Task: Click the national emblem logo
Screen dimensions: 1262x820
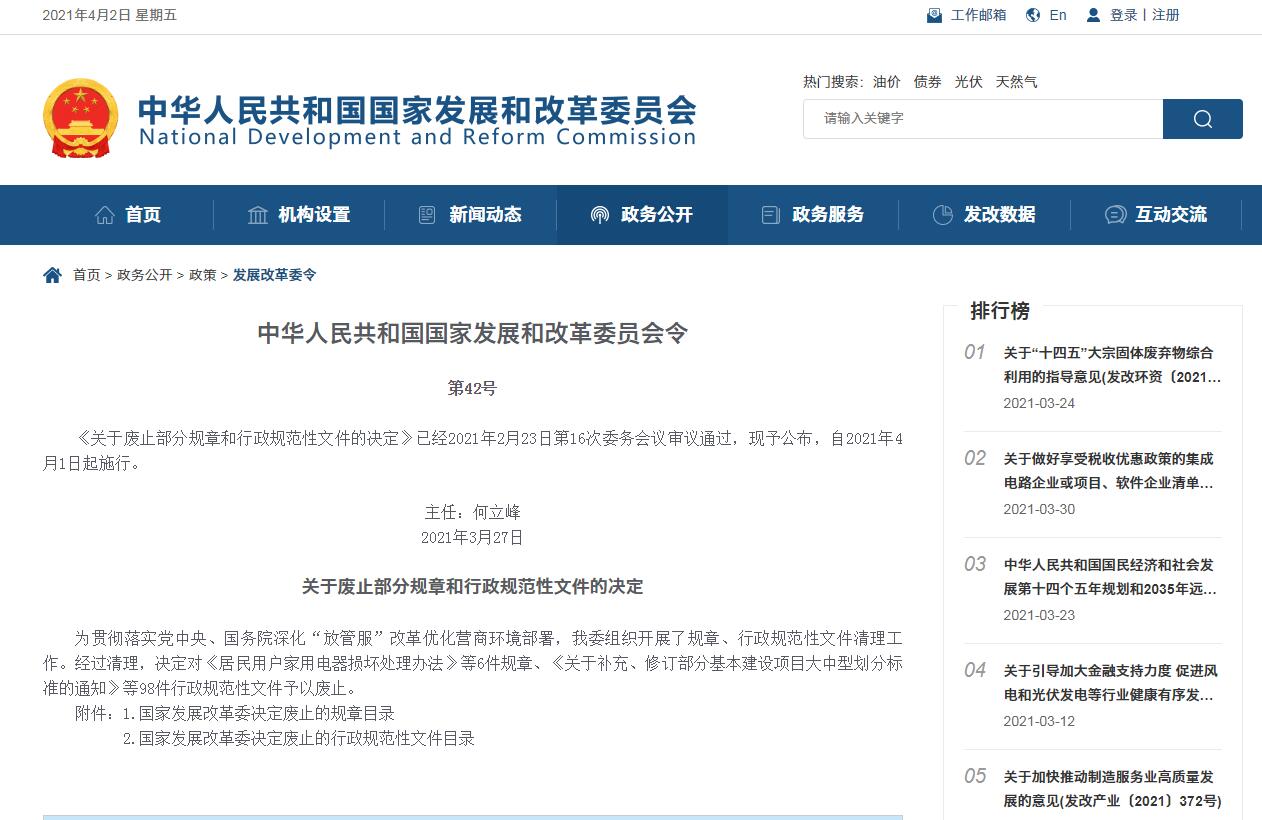Action: click(81, 118)
